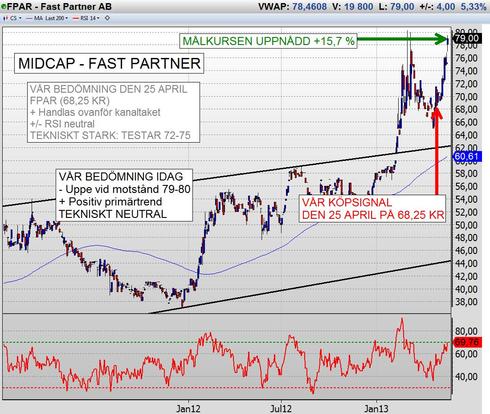Screen dimensions: 490x414
Task: Click the TEKNISKT STARK: TESTAR 72-75 text
Action: [x=111, y=135]
